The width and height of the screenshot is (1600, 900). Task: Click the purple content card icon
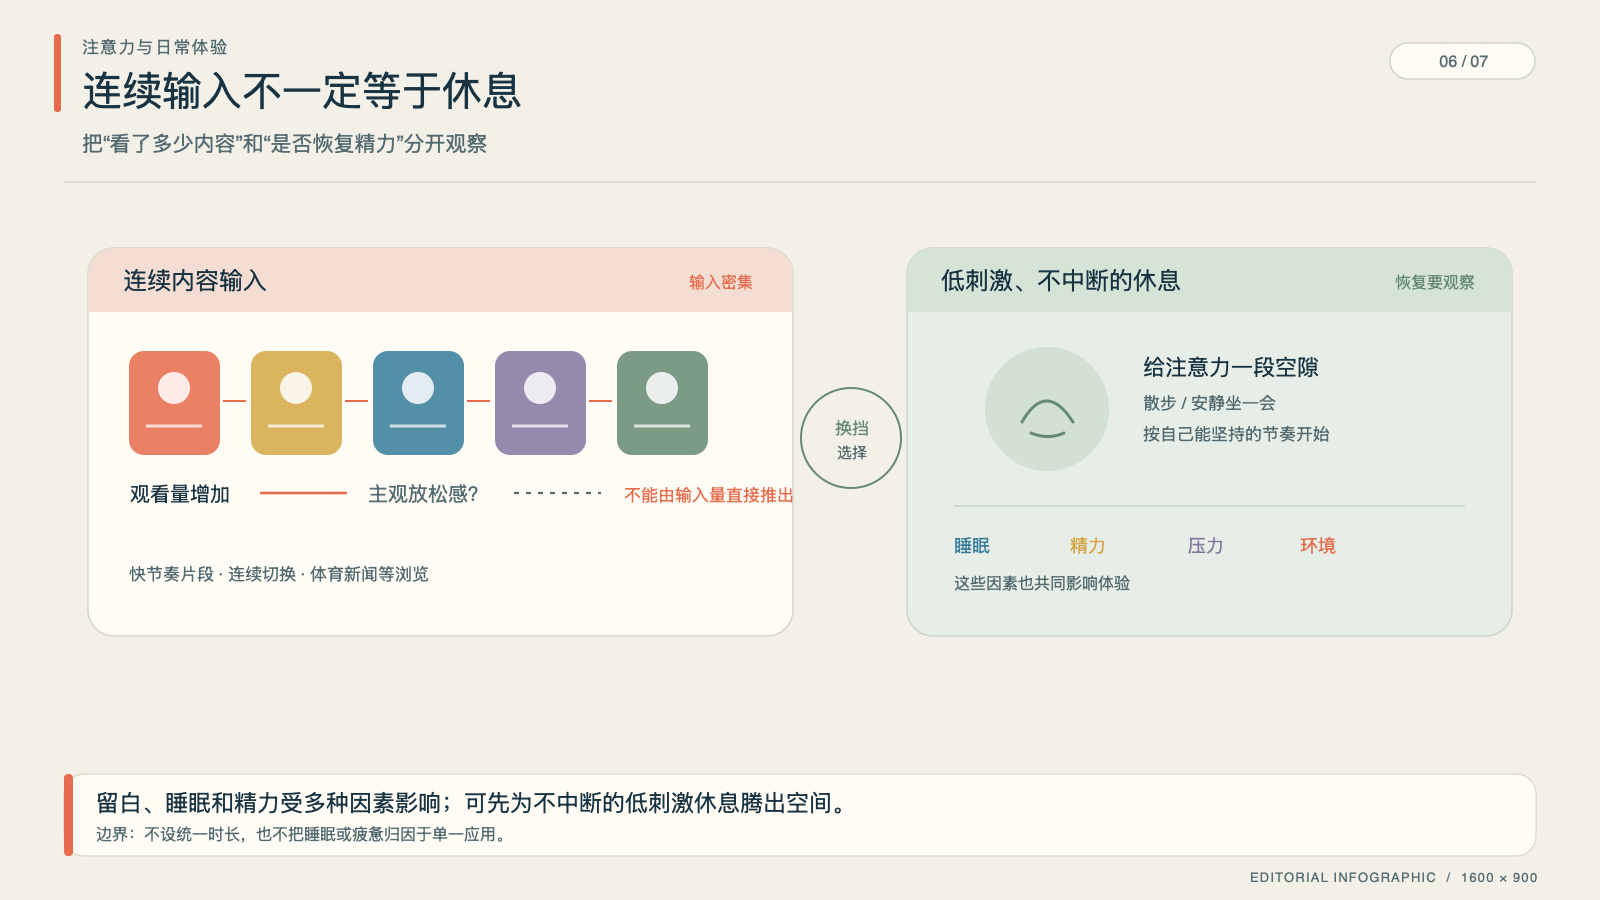(x=540, y=403)
